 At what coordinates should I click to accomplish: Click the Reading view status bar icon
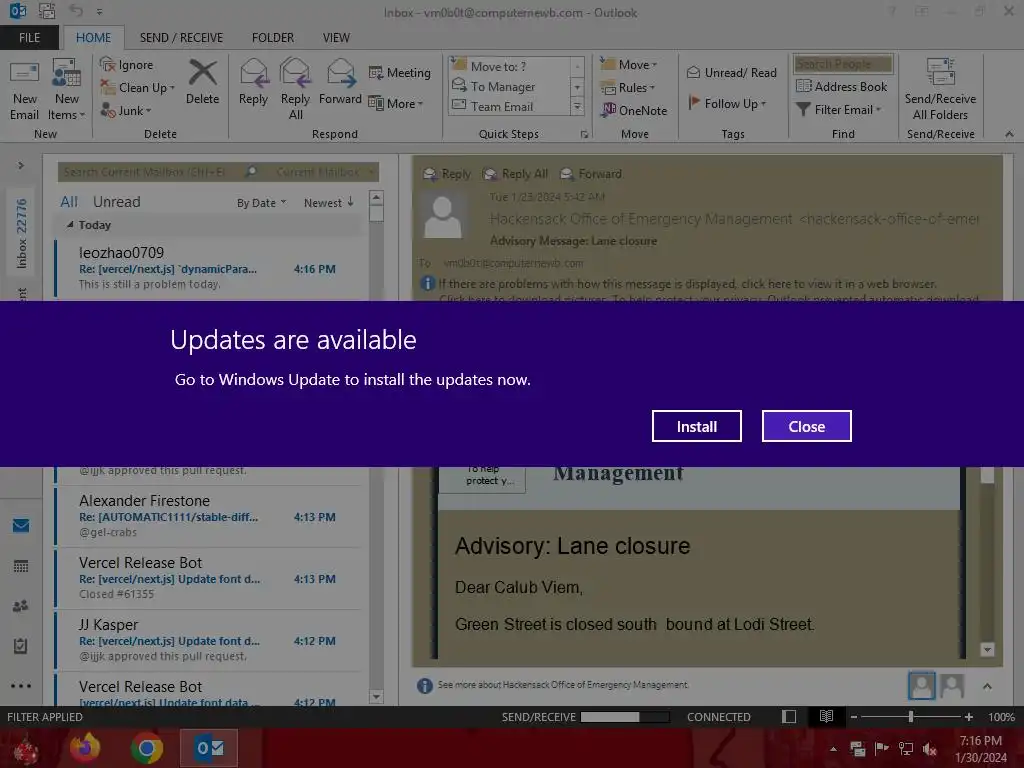[x=826, y=716]
